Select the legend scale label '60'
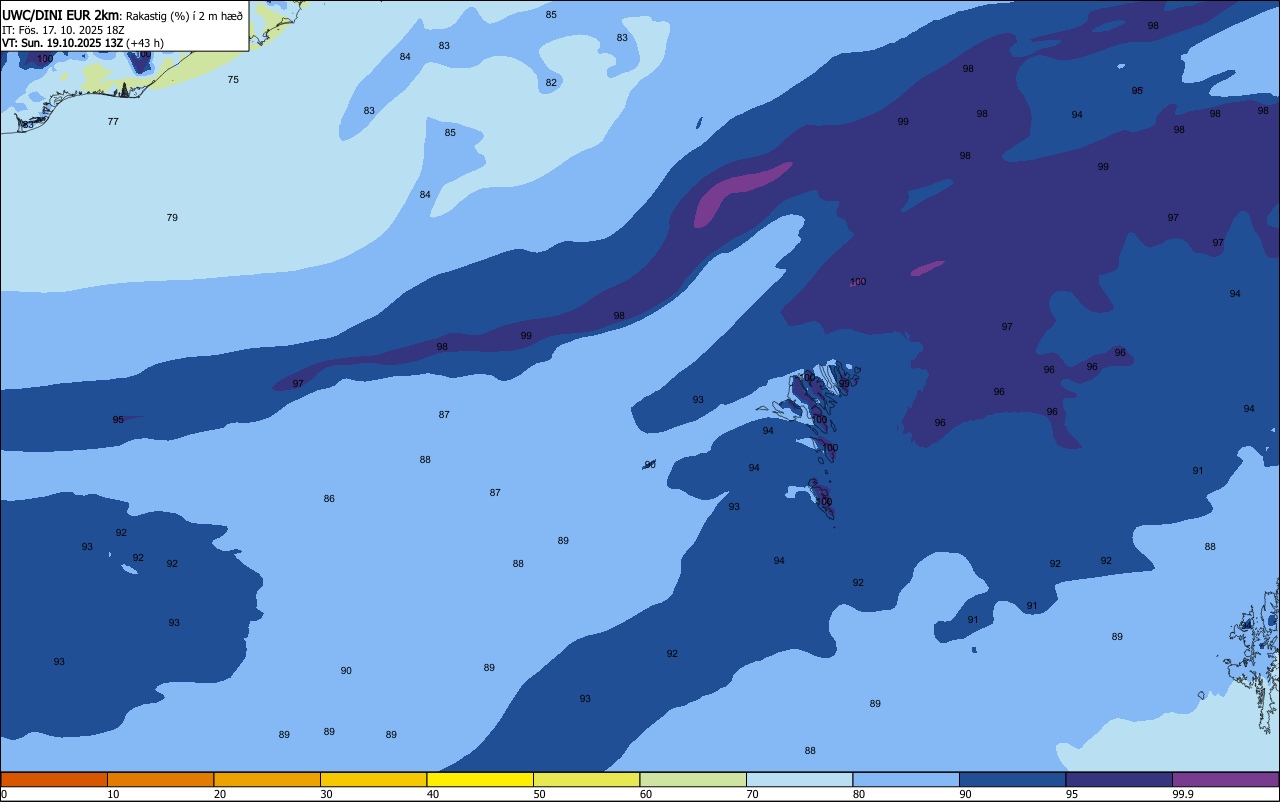The width and height of the screenshot is (1280, 802). (646, 794)
